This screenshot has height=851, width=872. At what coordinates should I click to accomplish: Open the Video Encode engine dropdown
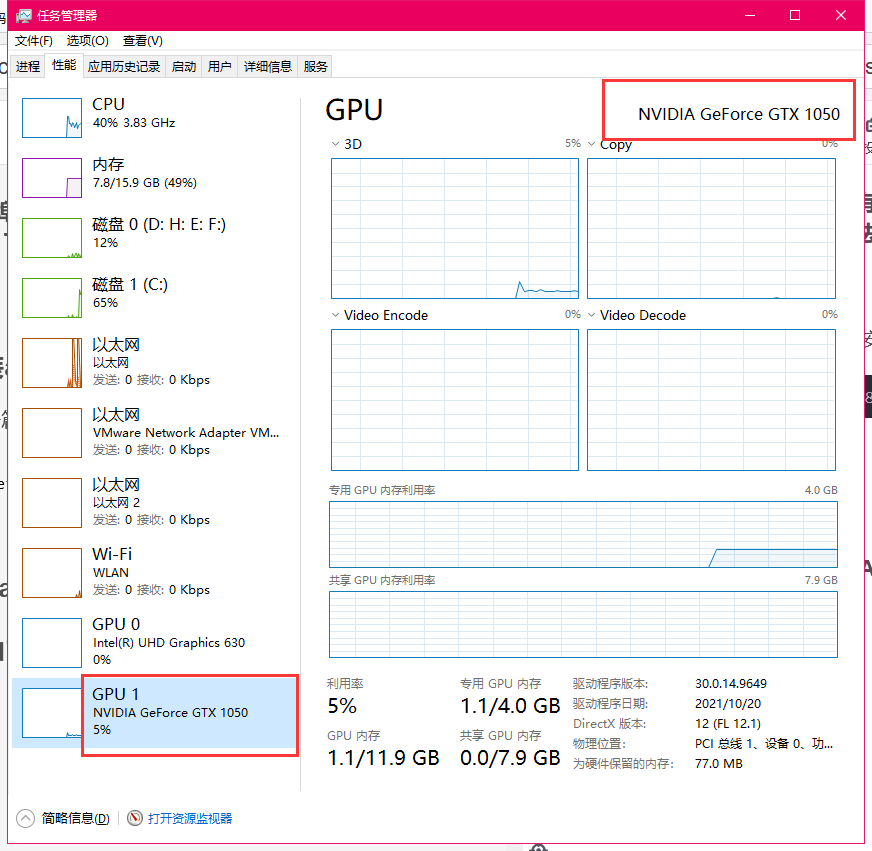point(336,315)
